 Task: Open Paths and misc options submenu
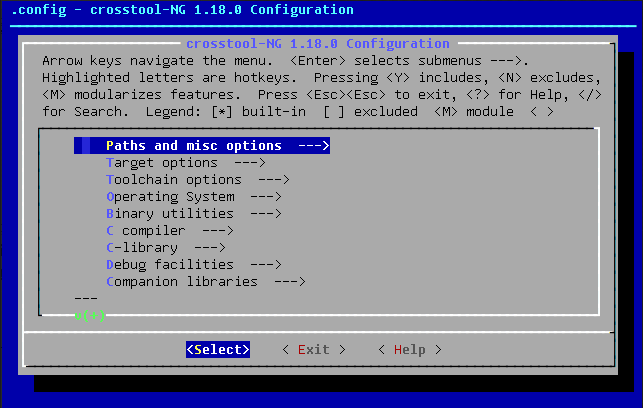(x=202, y=146)
